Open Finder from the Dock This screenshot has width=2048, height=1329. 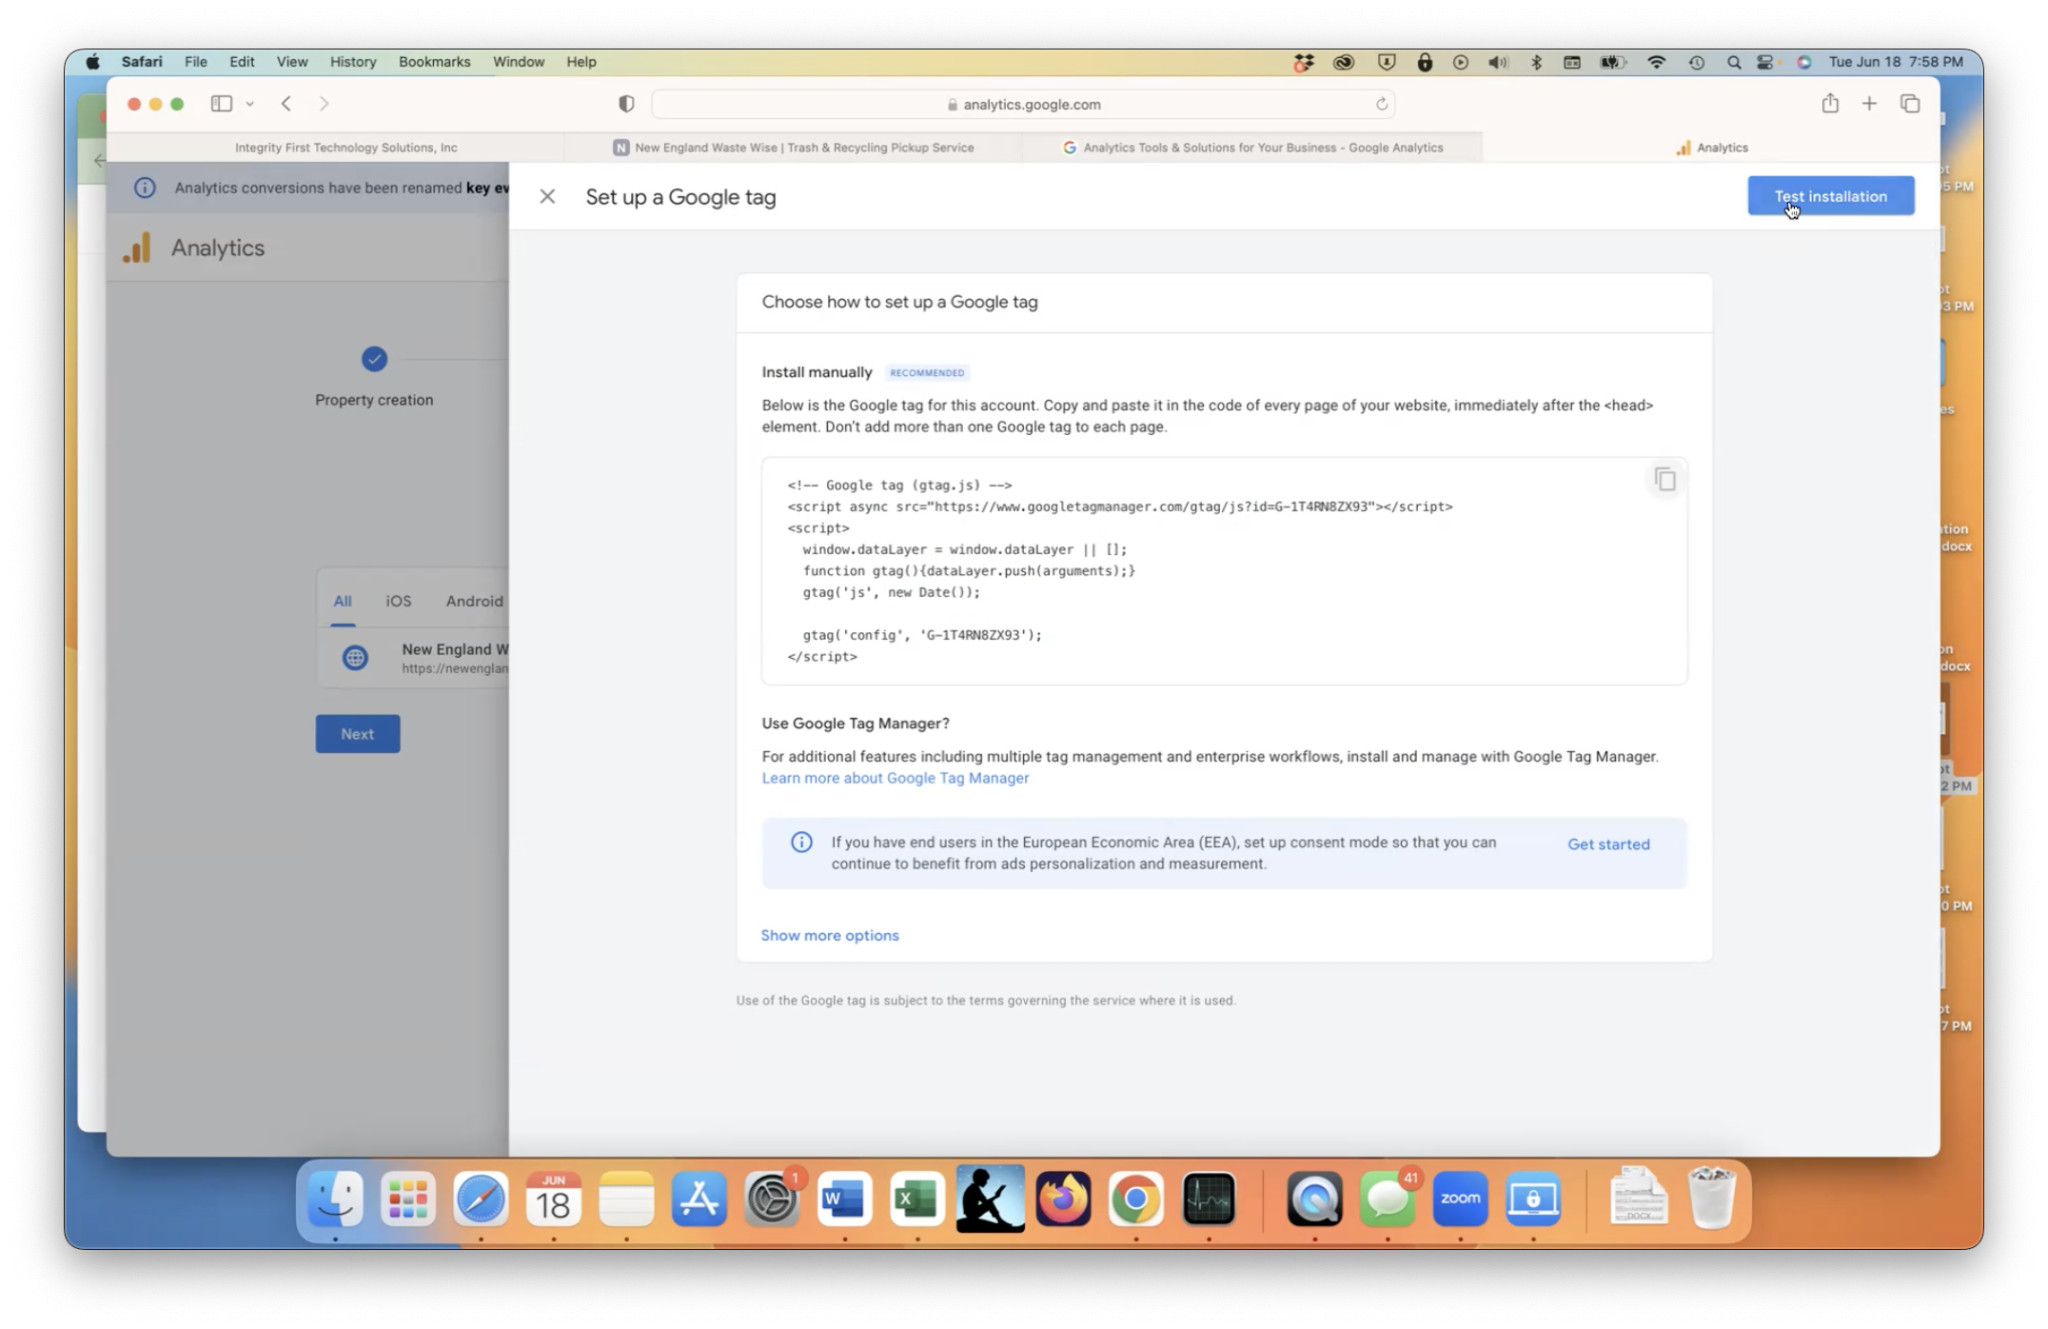click(x=335, y=1198)
